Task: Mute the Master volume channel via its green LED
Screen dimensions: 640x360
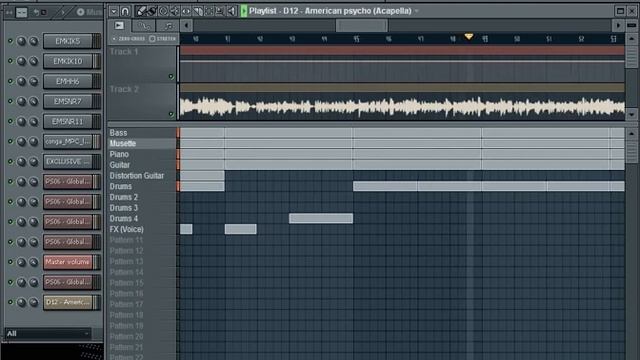Action: click(x=10, y=262)
